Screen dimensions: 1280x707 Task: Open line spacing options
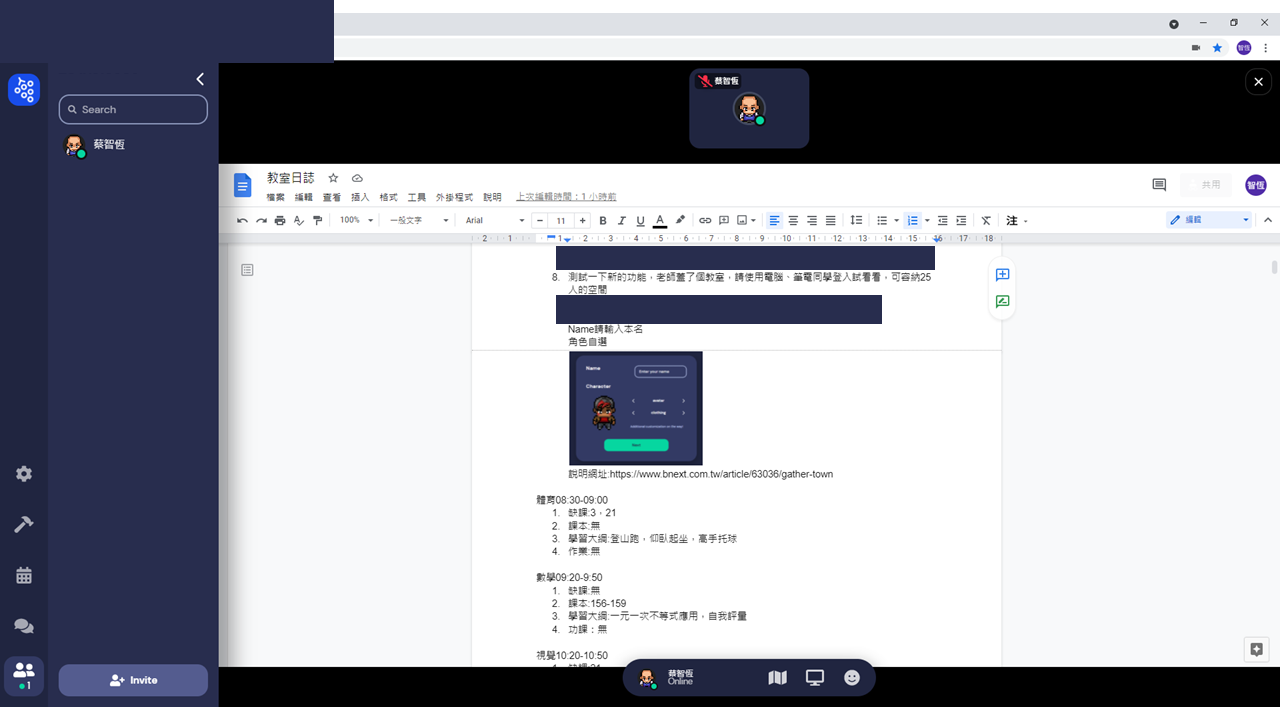(x=856, y=220)
